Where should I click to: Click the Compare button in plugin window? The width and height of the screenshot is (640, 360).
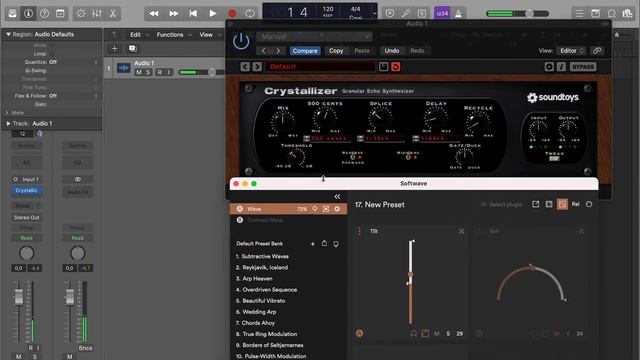tap(305, 51)
